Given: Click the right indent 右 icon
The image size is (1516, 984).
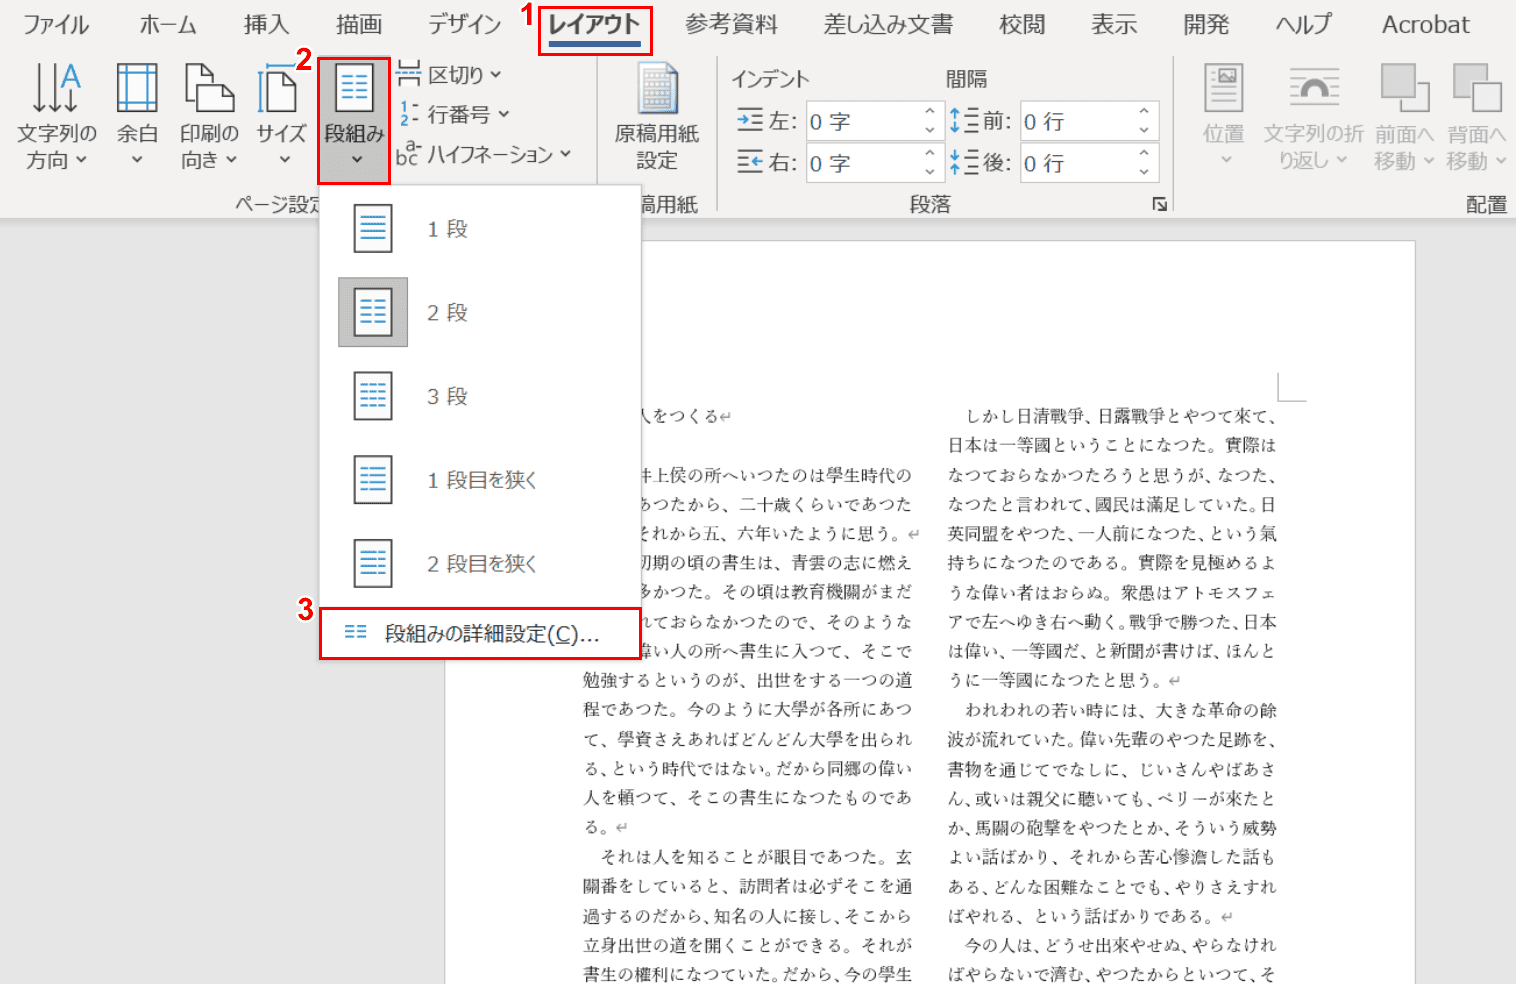Looking at the screenshot, I should [x=750, y=163].
